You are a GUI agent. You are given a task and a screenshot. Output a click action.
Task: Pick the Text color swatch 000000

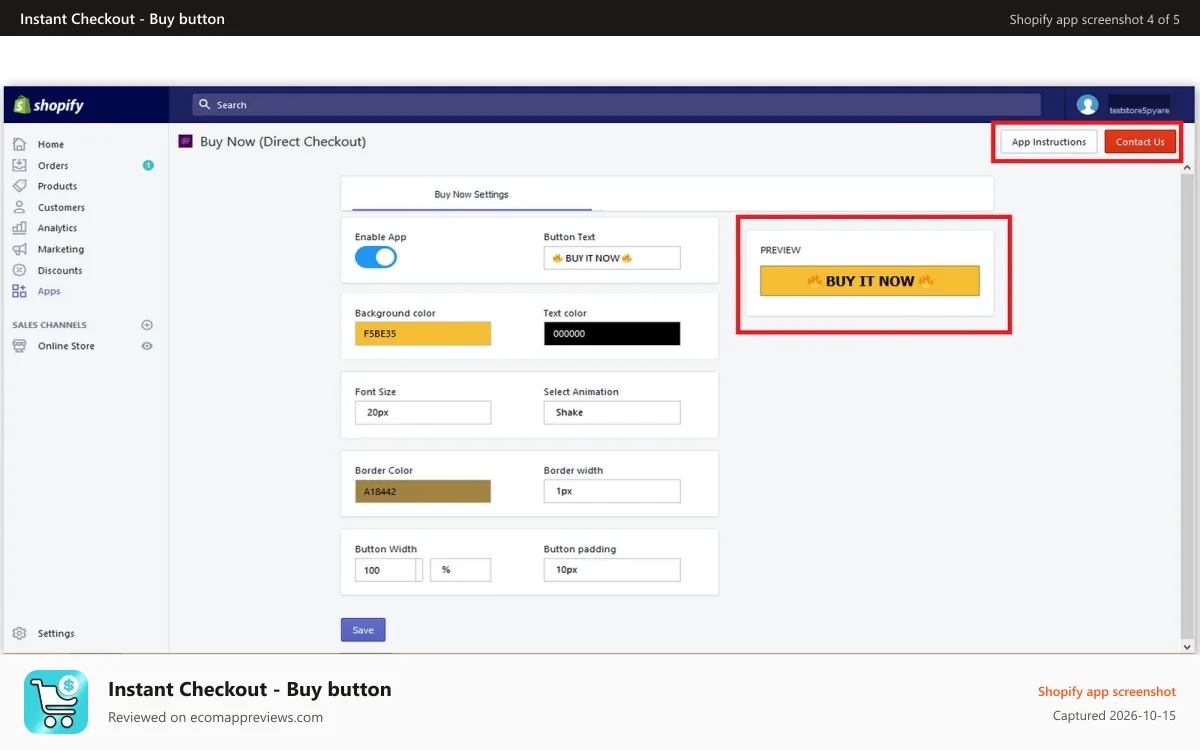click(612, 334)
